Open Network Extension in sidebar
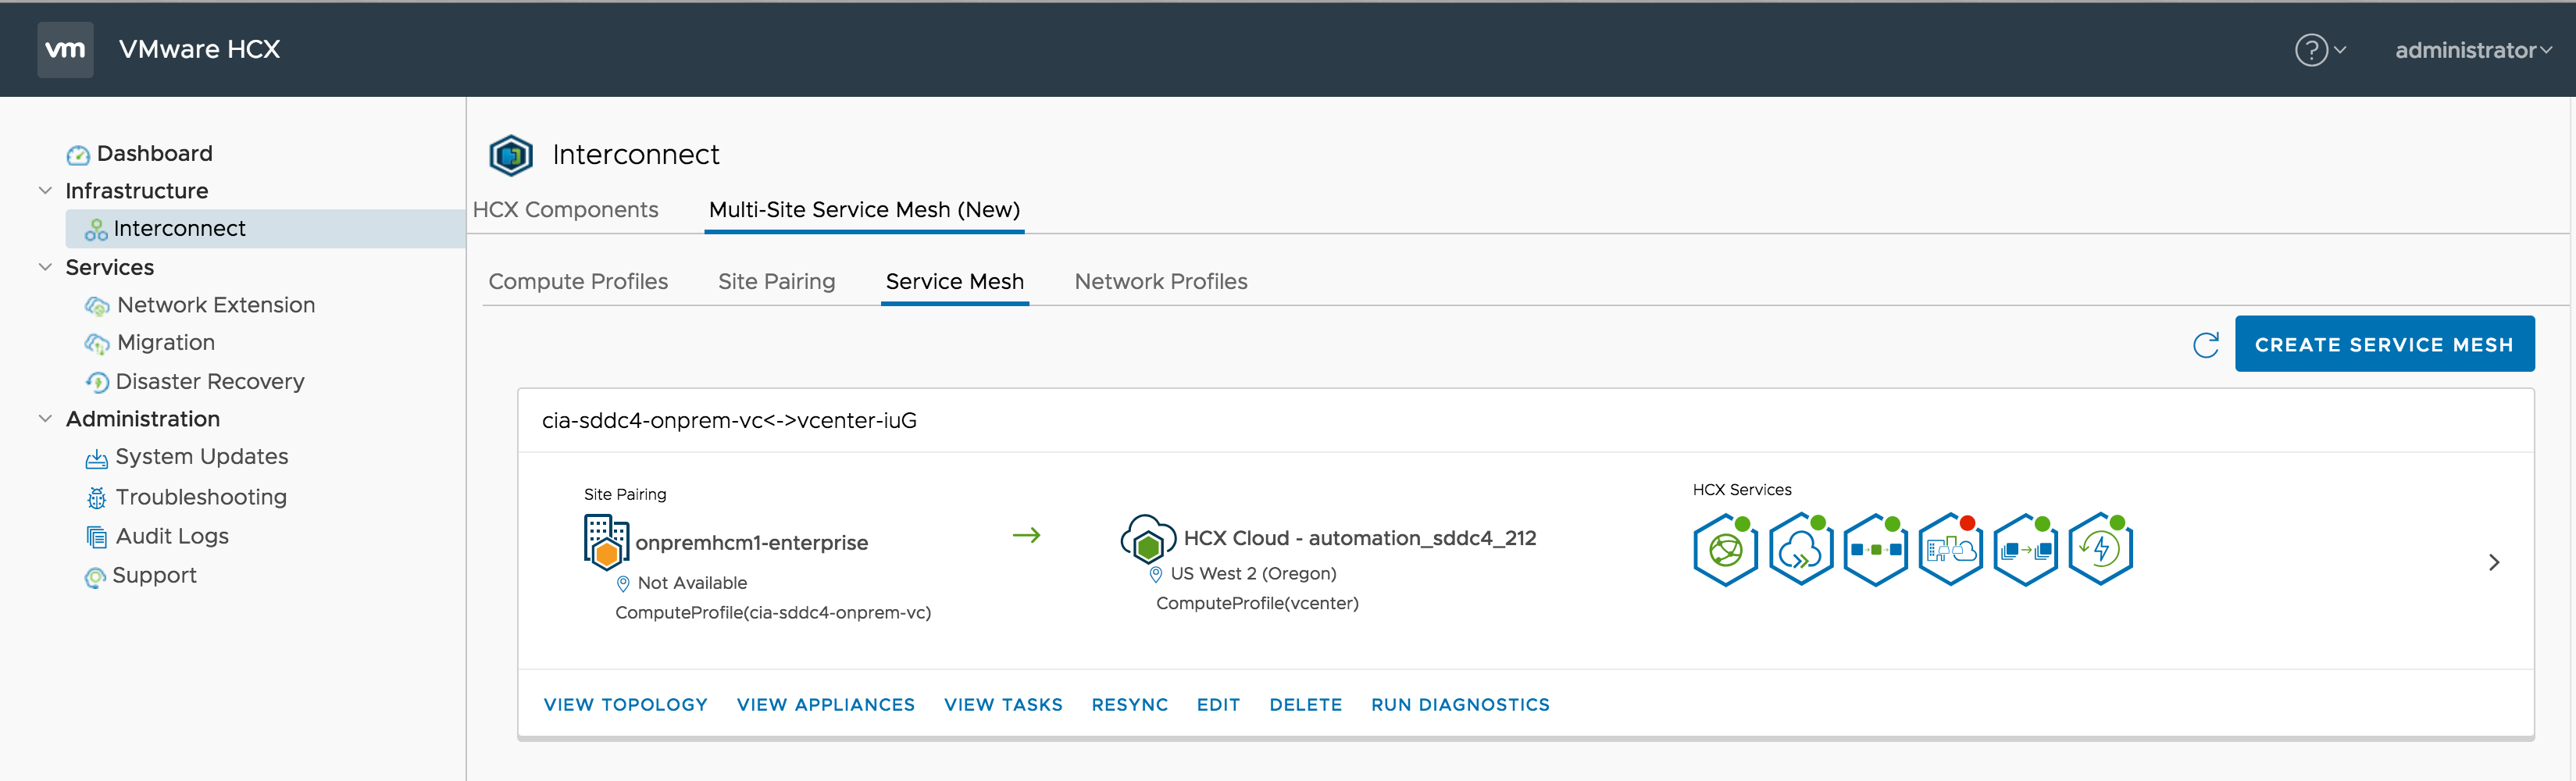This screenshot has height=781, width=2576. click(215, 305)
